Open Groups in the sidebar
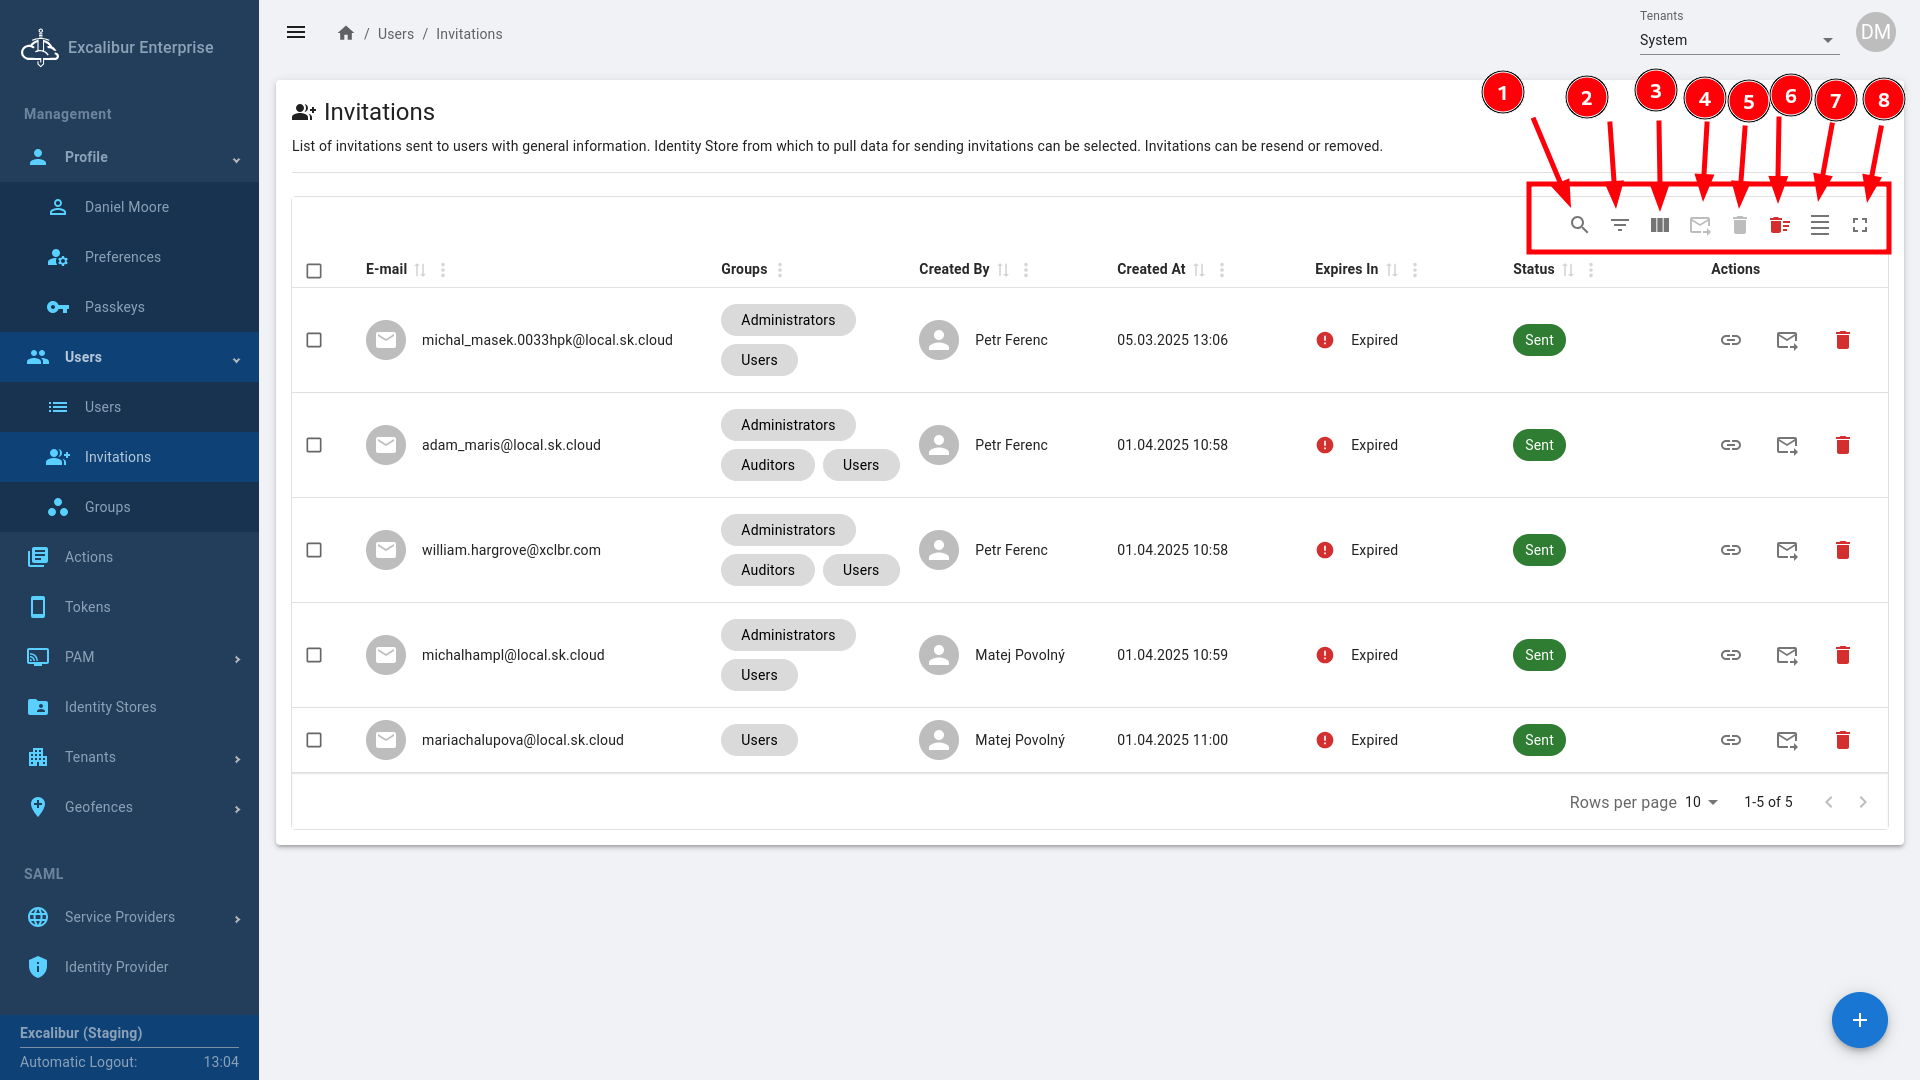 pos(108,507)
